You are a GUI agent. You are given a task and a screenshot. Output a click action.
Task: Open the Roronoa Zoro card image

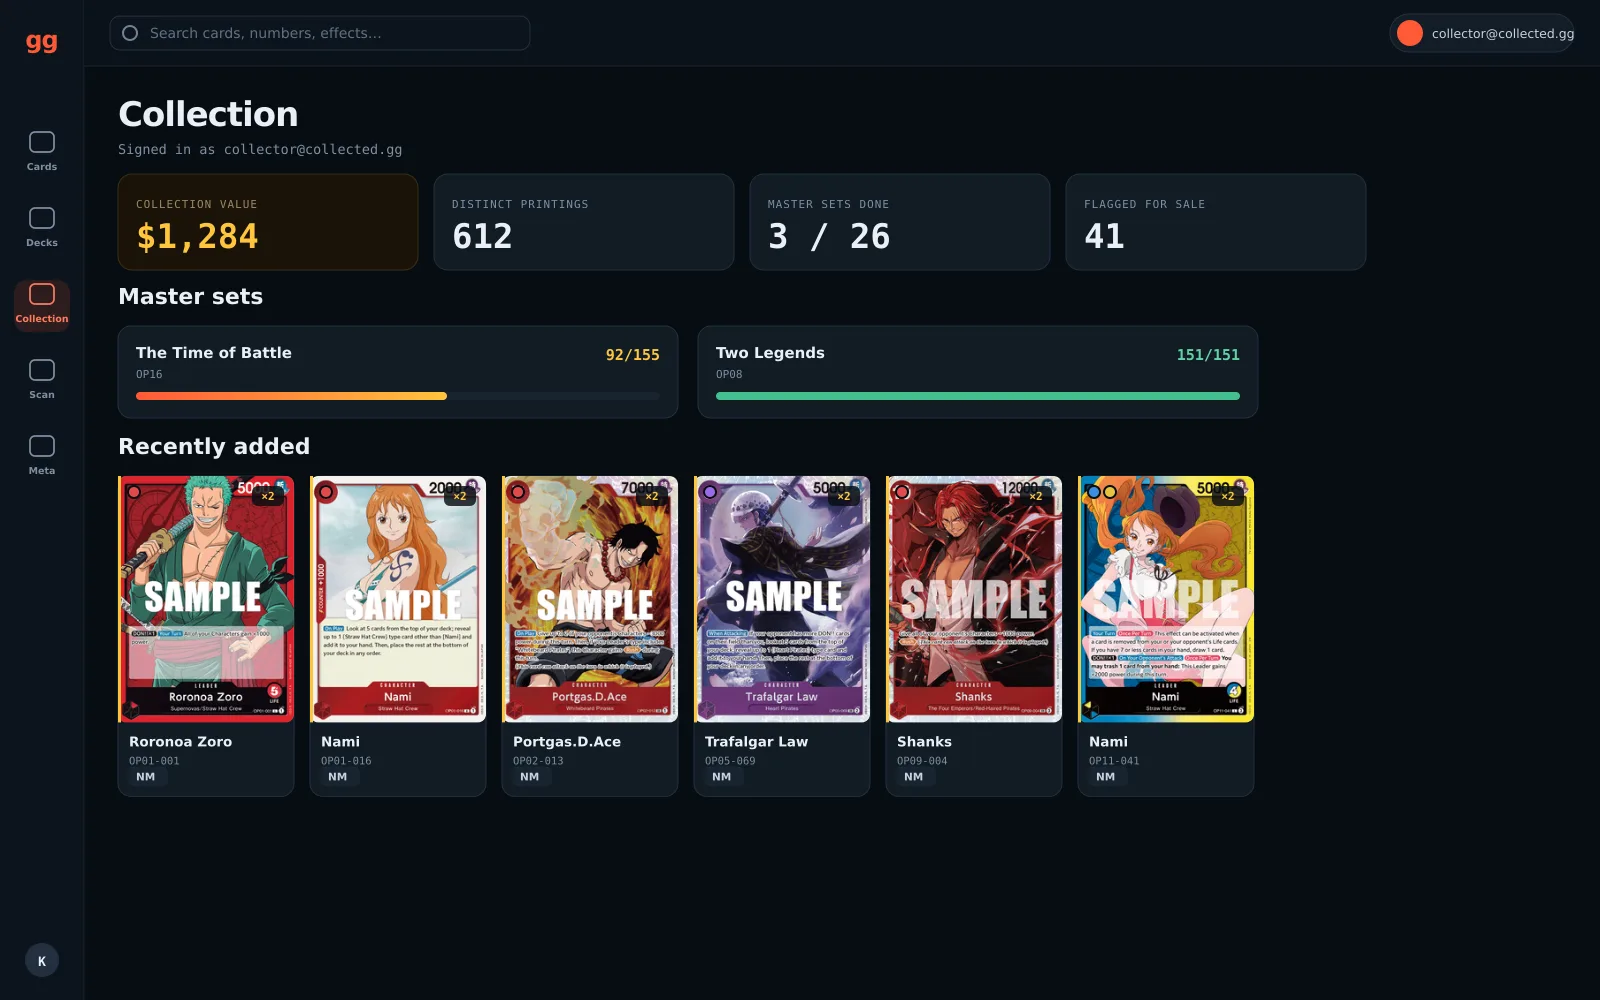(206, 599)
